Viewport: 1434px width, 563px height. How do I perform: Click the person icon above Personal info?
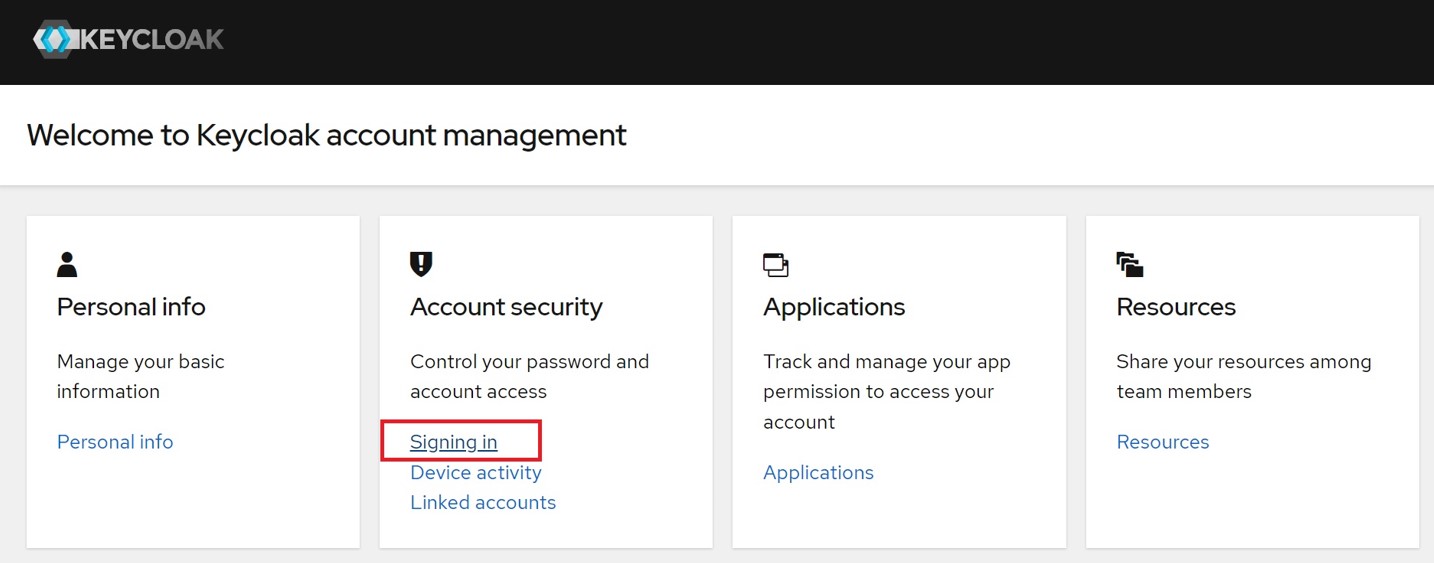[x=67, y=264]
